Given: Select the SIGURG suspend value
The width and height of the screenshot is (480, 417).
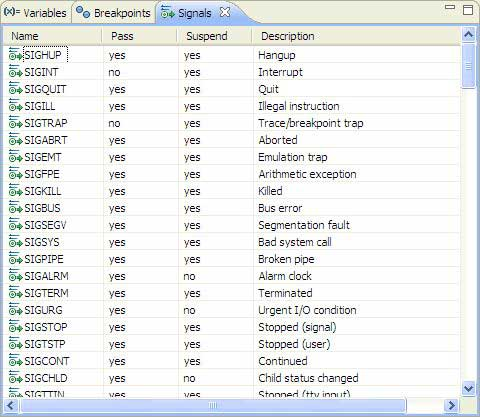Looking at the screenshot, I should coord(189,310).
